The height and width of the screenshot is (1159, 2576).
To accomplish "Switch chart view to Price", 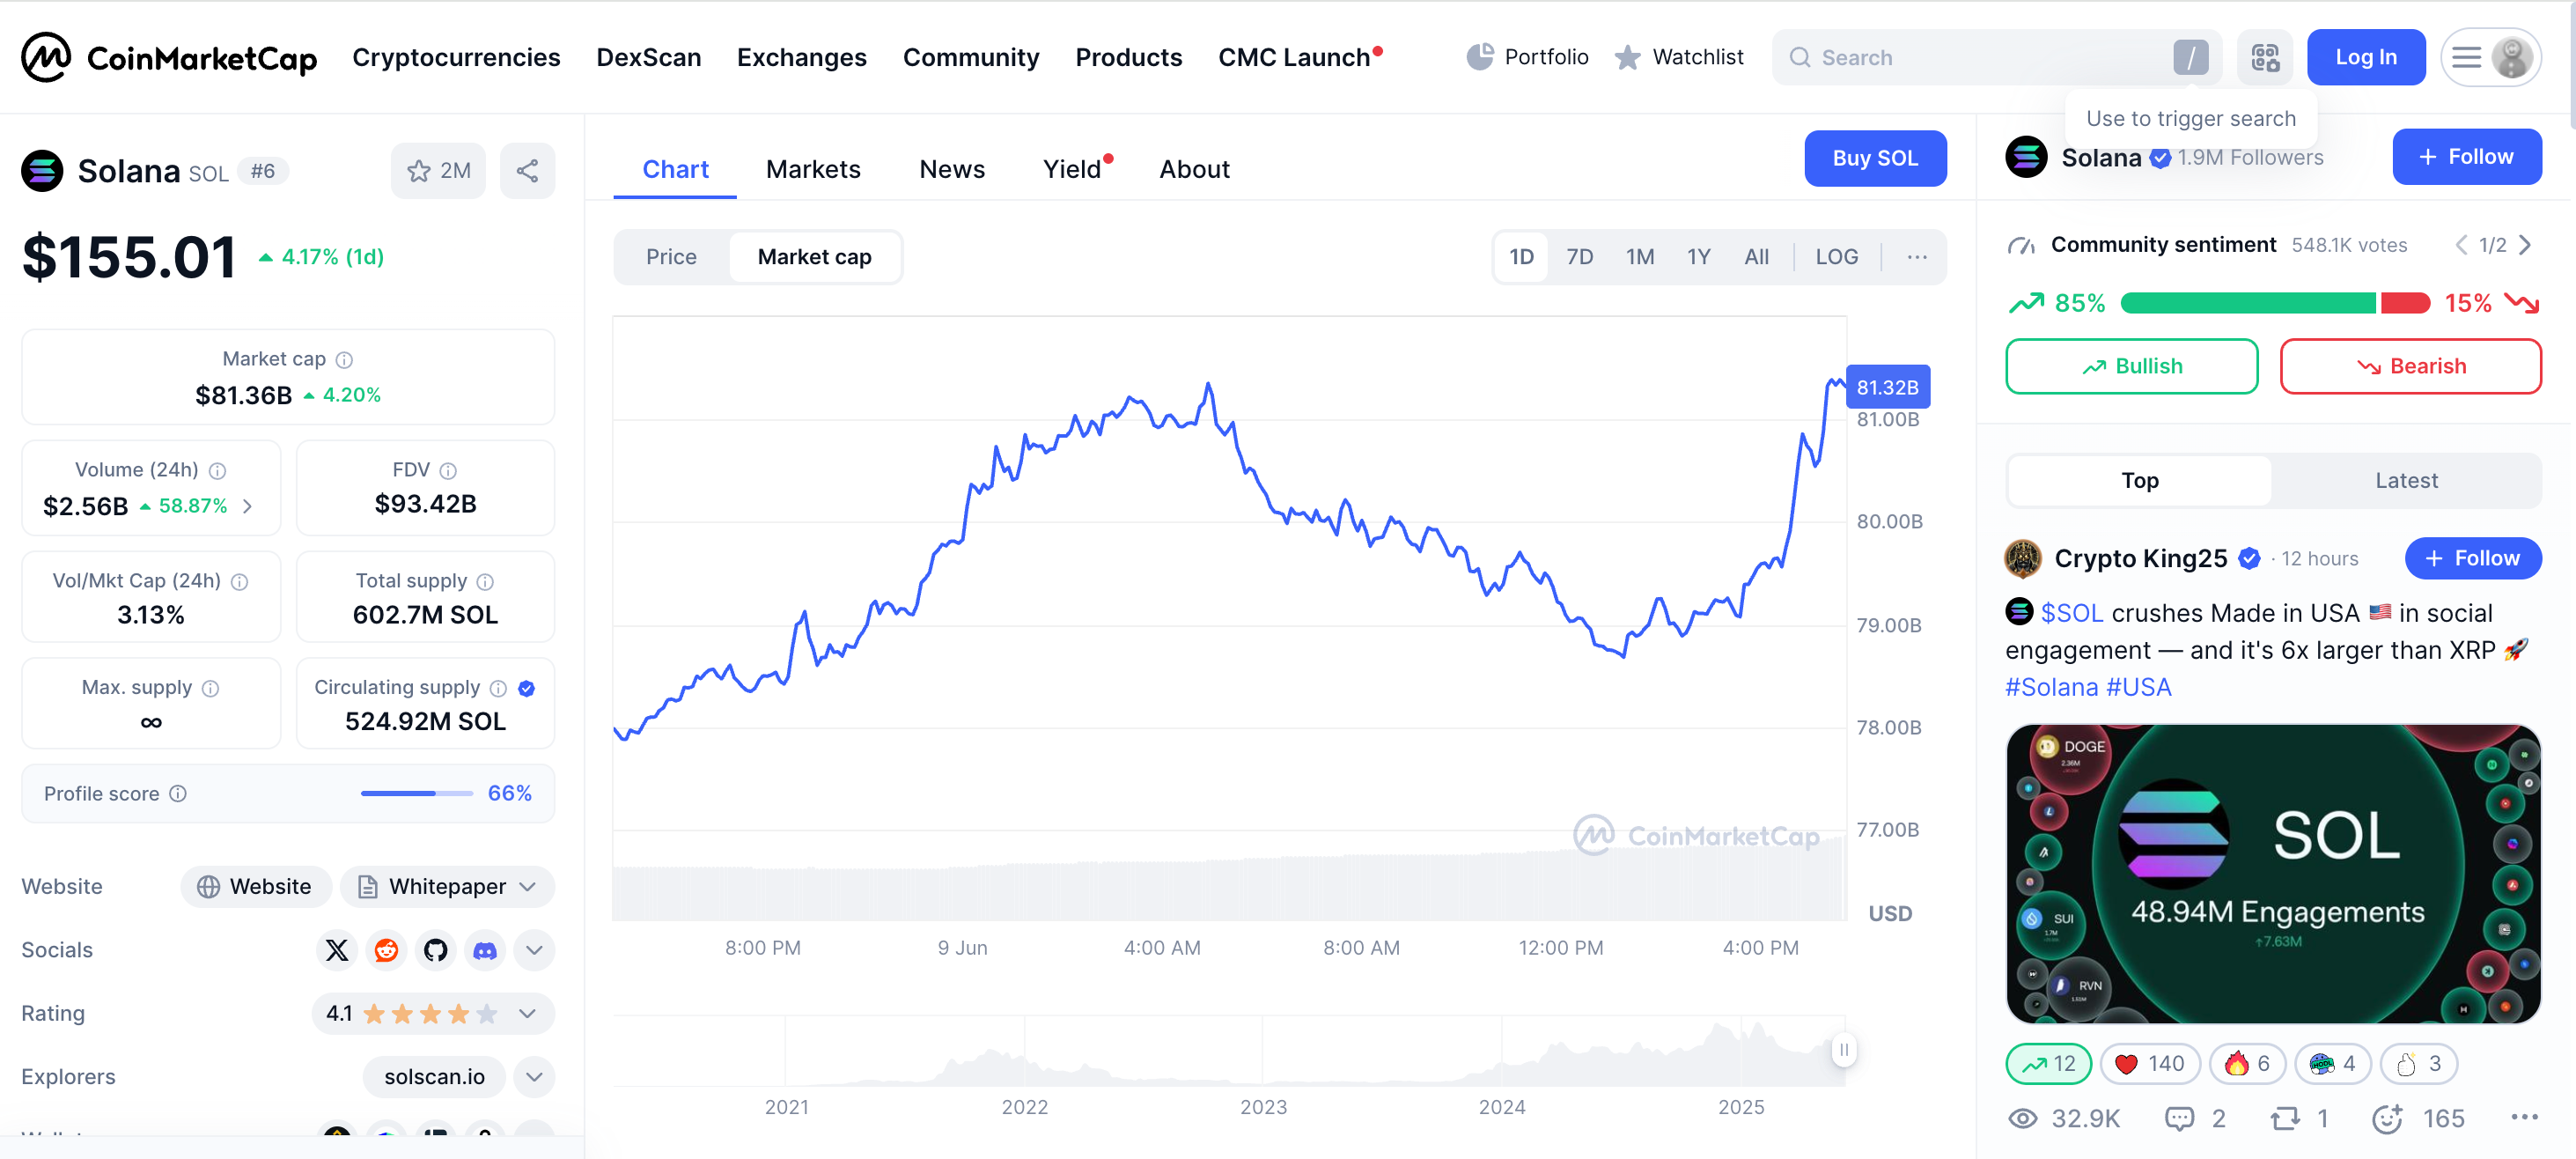I will click(671, 257).
